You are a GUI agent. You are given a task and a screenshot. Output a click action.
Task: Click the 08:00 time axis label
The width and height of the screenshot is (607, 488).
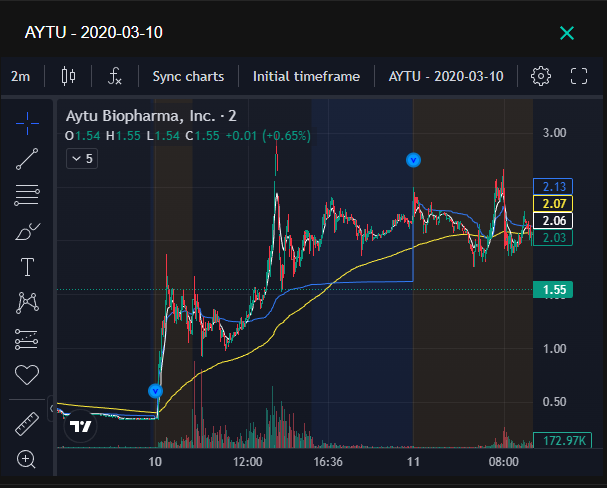pos(504,462)
